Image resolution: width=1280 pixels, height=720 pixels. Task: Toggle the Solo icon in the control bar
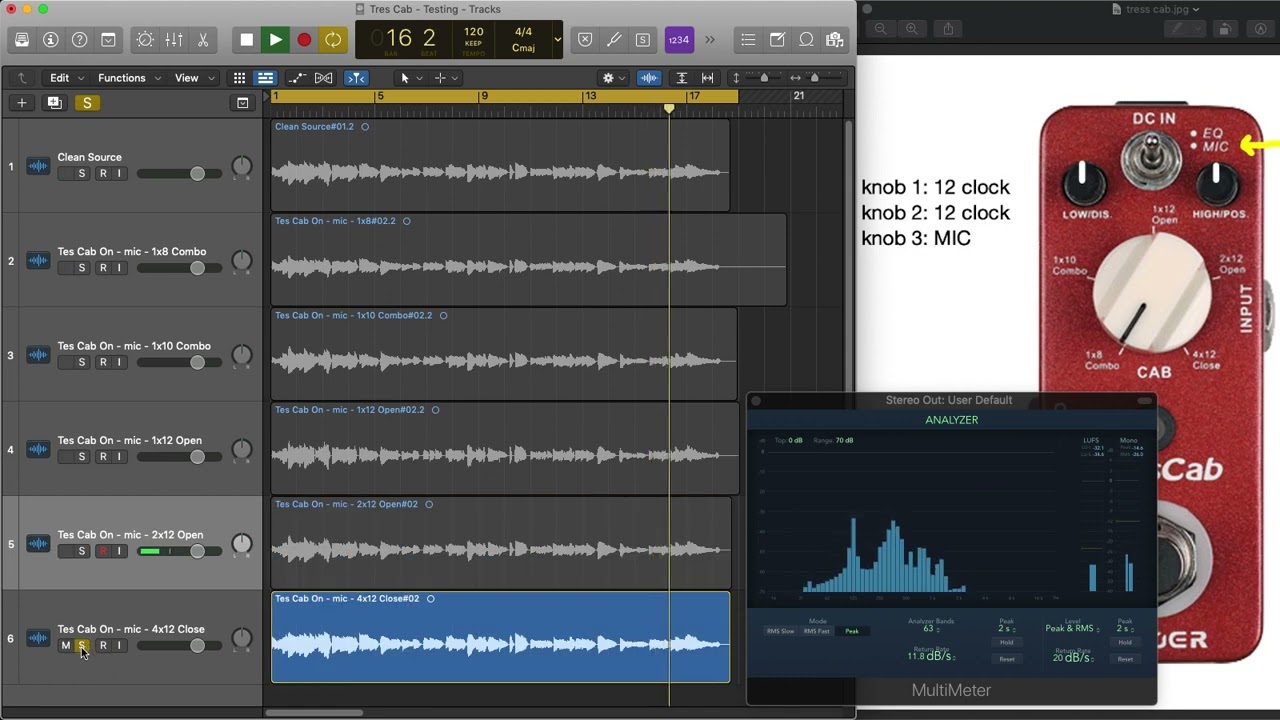pos(643,40)
